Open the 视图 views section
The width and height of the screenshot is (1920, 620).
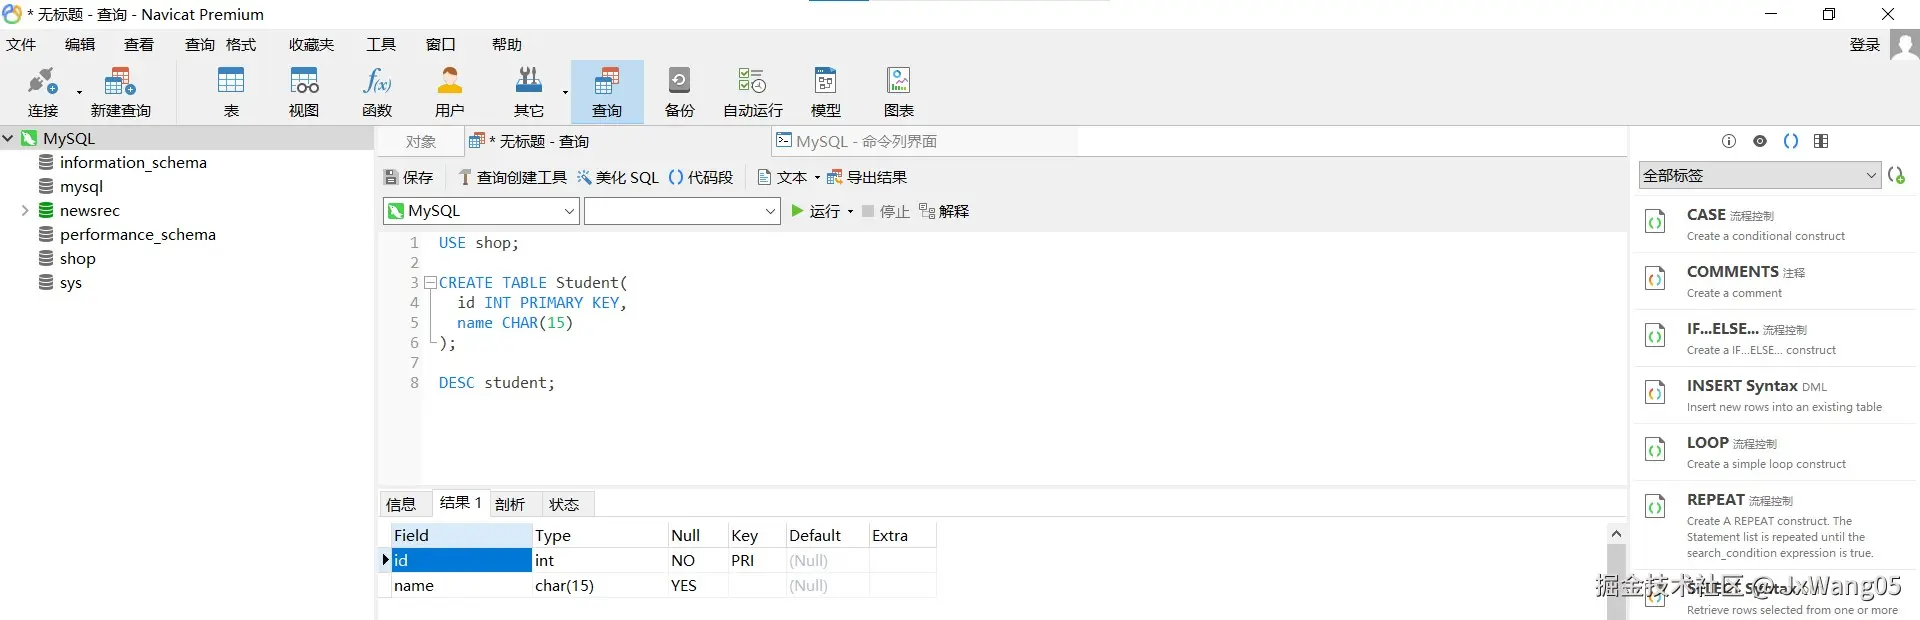[304, 92]
